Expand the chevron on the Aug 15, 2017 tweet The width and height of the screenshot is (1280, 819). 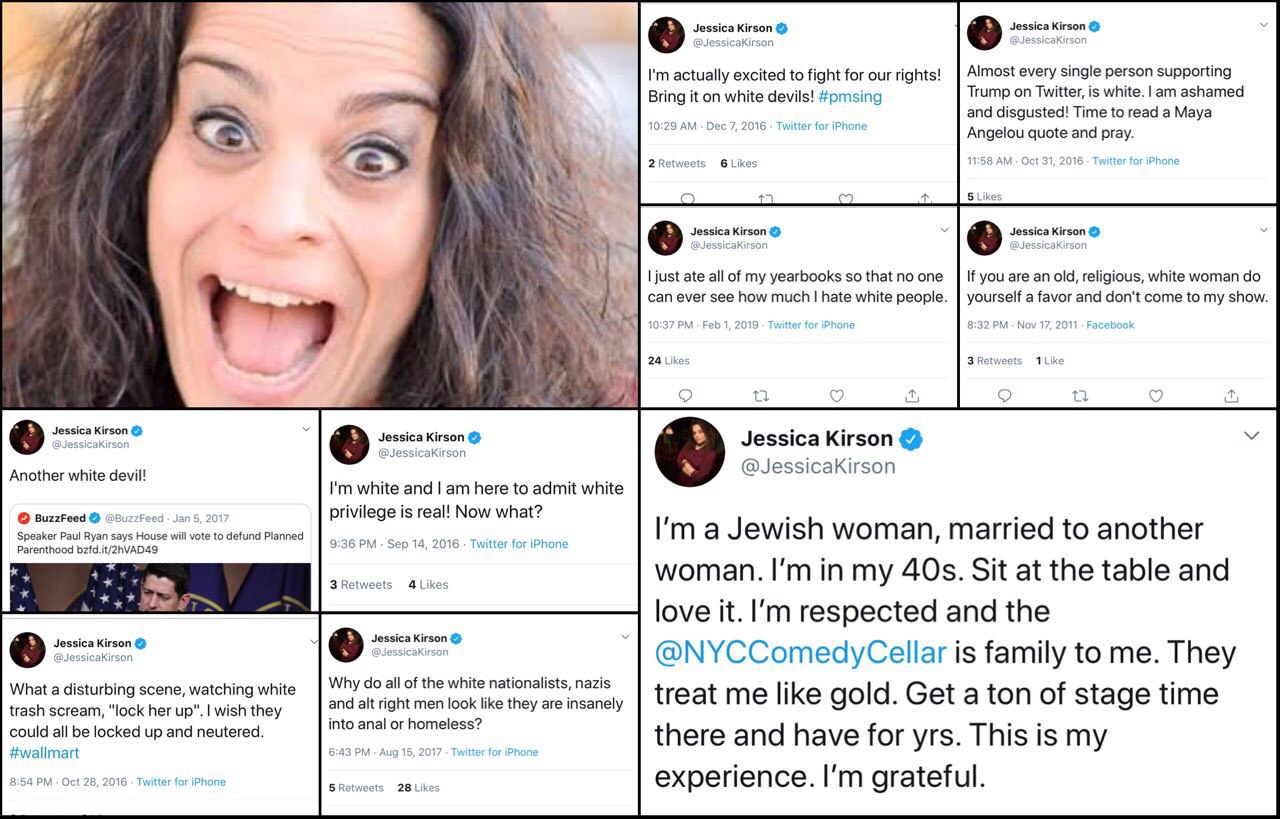625,637
